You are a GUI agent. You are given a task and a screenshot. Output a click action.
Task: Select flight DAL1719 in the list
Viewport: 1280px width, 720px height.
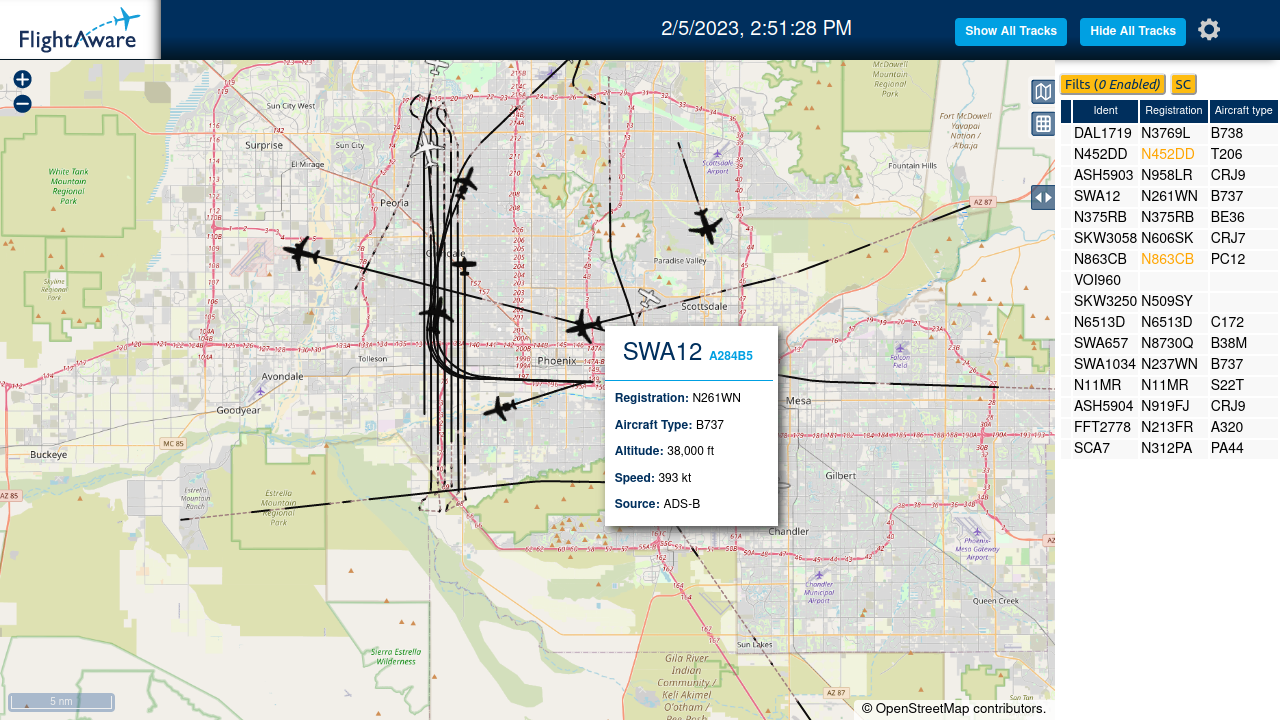click(1103, 133)
